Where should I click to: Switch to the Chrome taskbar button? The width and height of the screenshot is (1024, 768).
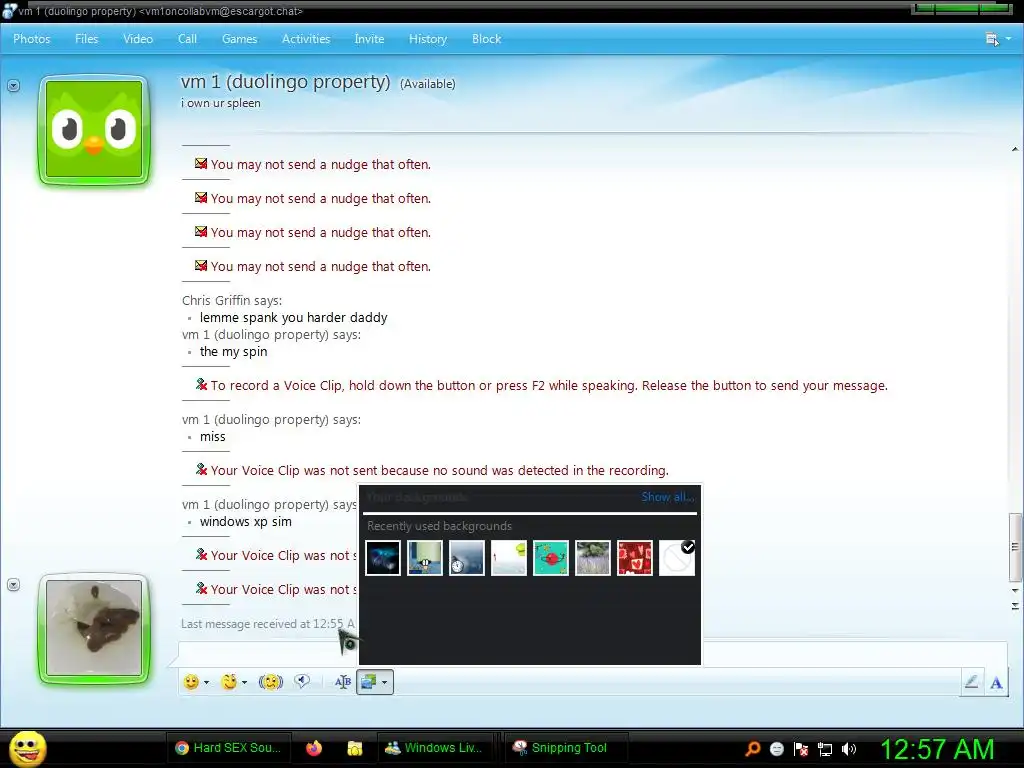coord(229,748)
